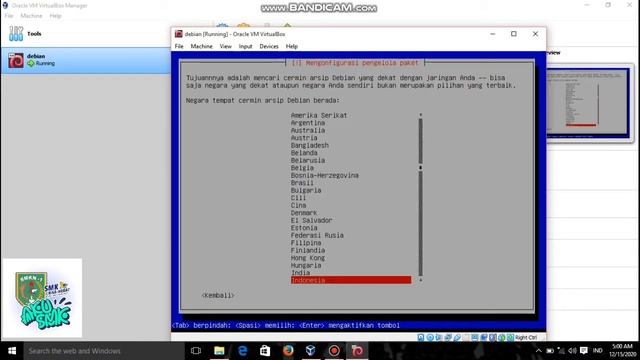The width and height of the screenshot is (640, 360).
Task: Open Task View on the taskbar
Action: point(196,351)
